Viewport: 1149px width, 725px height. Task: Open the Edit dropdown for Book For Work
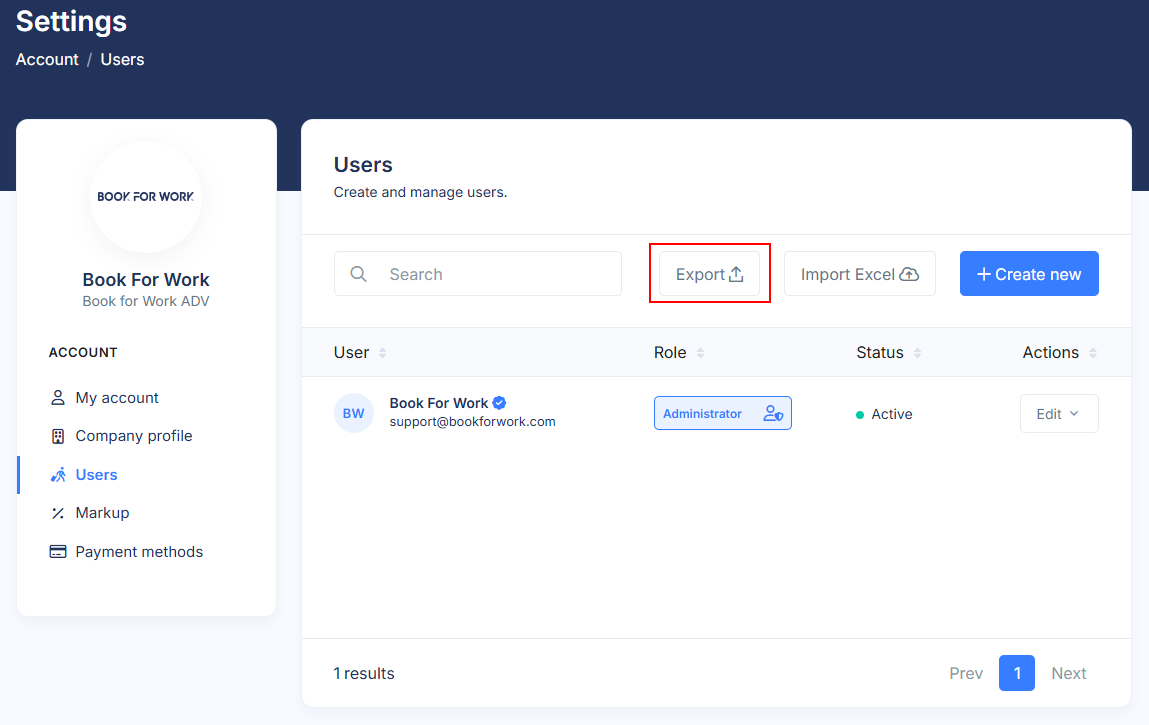click(1059, 413)
